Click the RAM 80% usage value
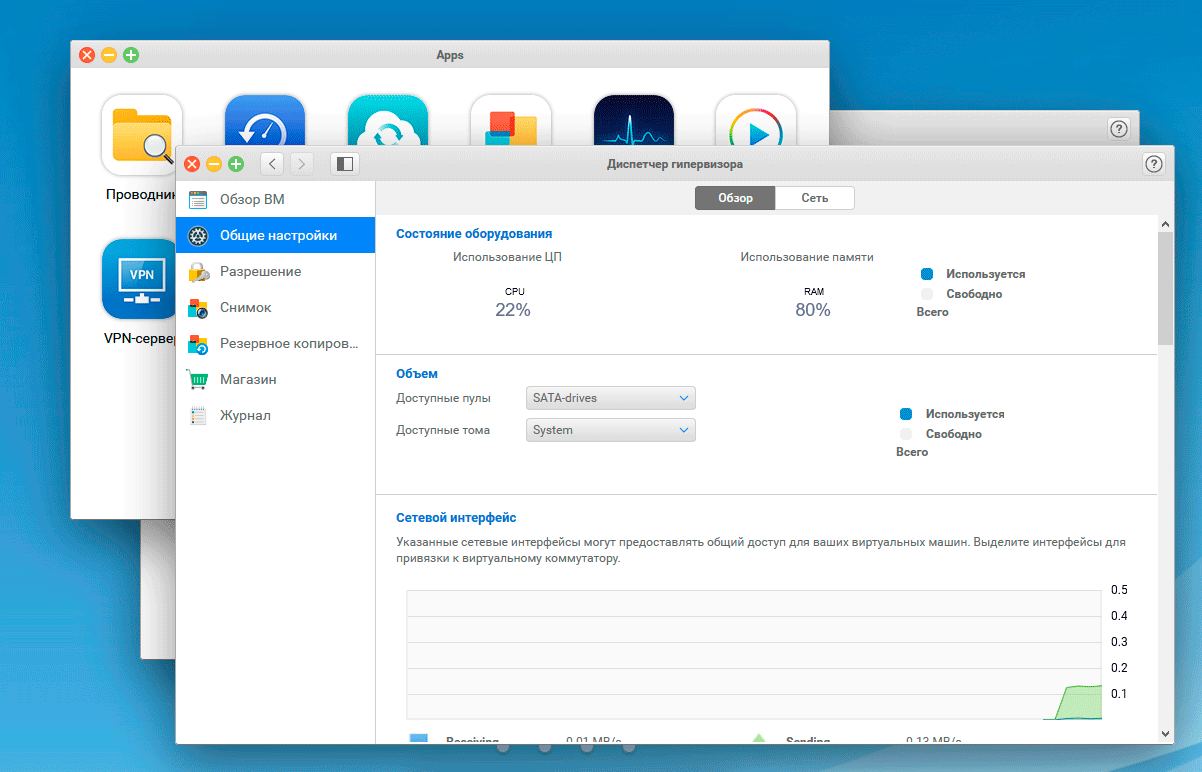 point(813,310)
